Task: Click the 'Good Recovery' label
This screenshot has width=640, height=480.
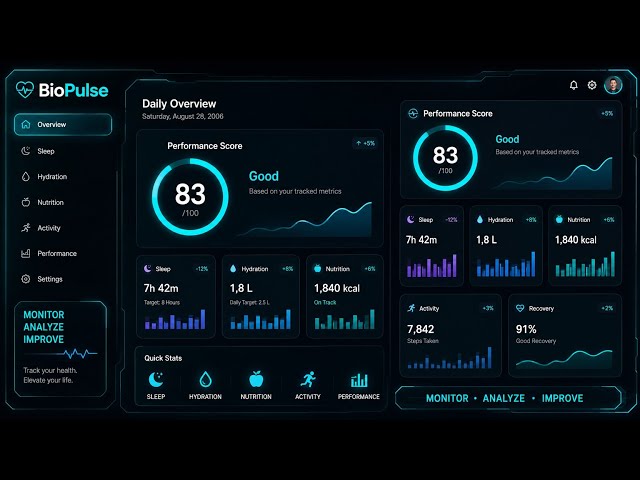Action: tap(536, 341)
